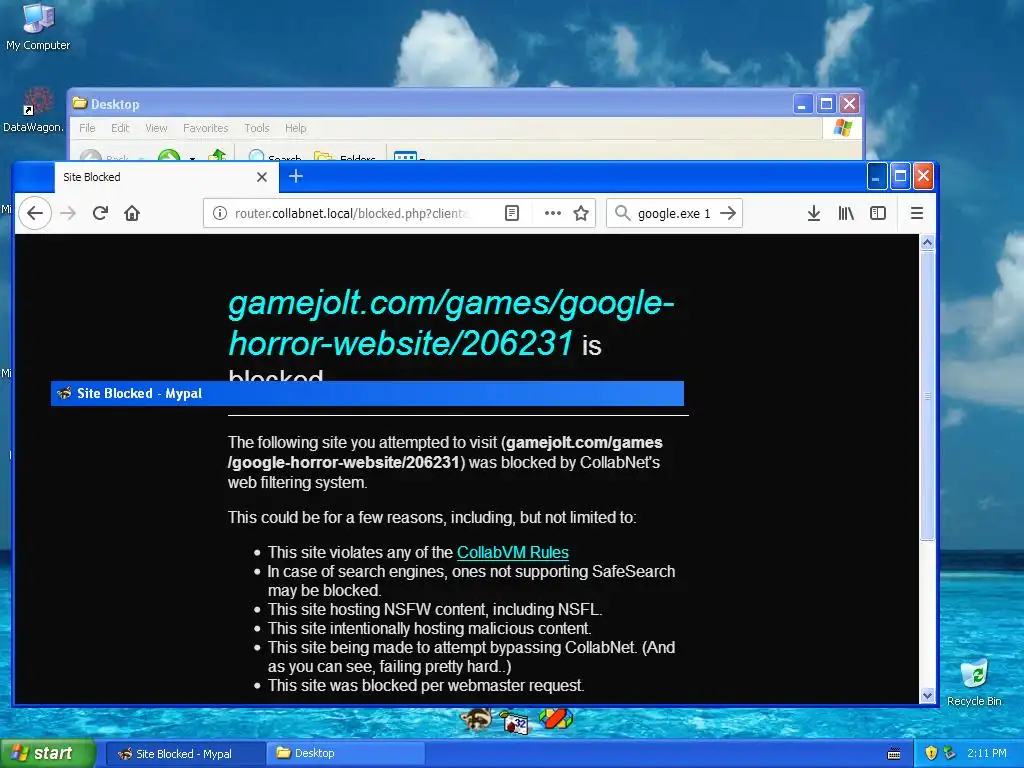The height and width of the screenshot is (768, 1024).
Task: Reload the blocked page
Action: (x=100, y=213)
